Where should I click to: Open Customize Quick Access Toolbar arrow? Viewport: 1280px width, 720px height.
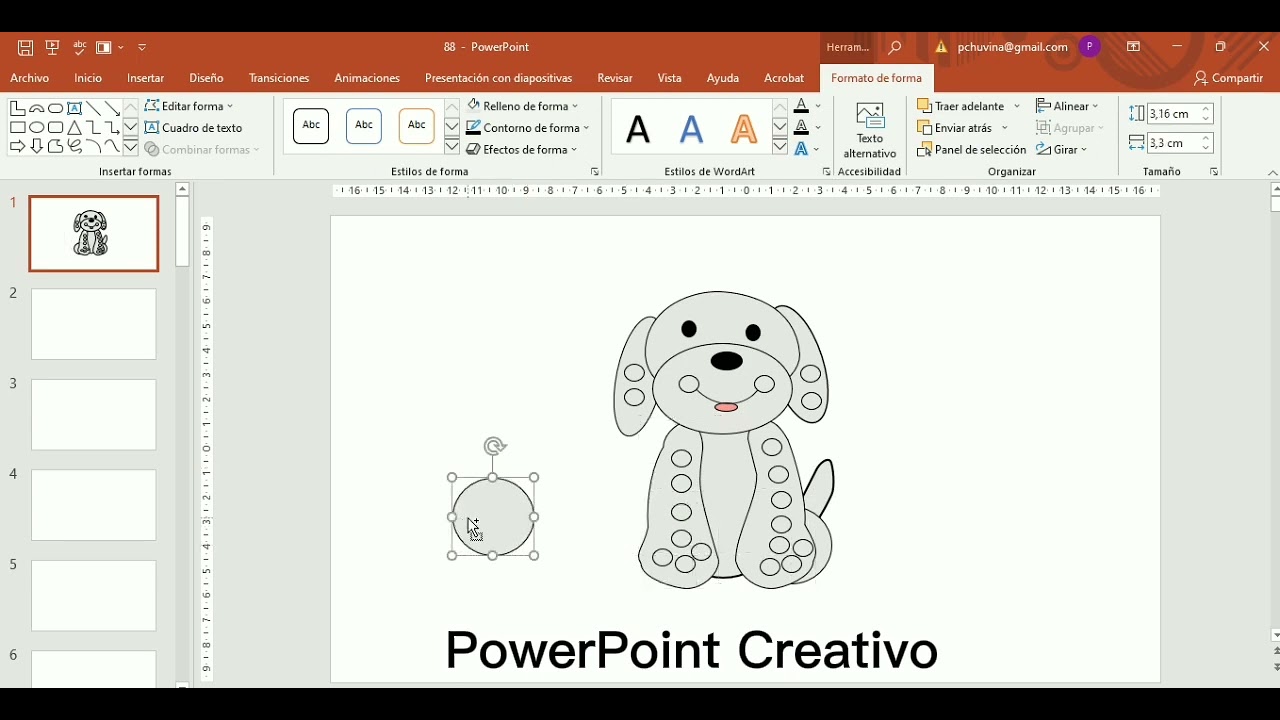pos(143,47)
